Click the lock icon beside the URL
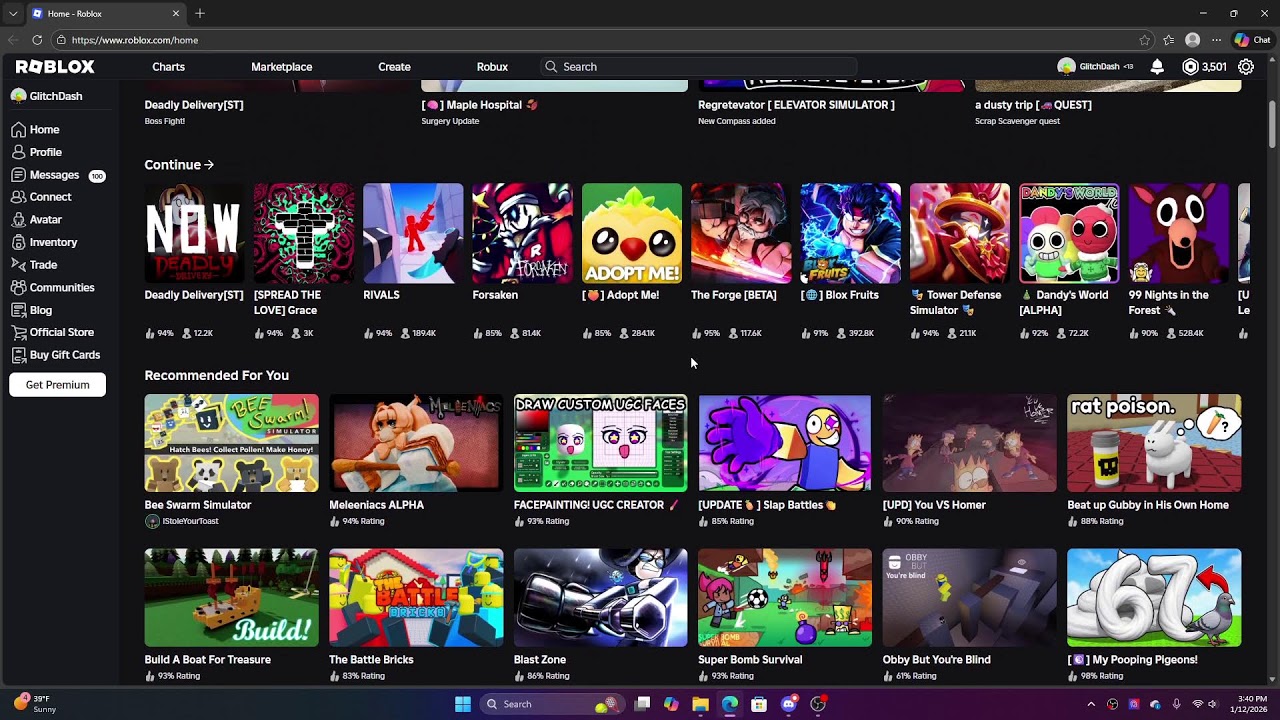Screen dimensions: 1280x720 (62, 40)
